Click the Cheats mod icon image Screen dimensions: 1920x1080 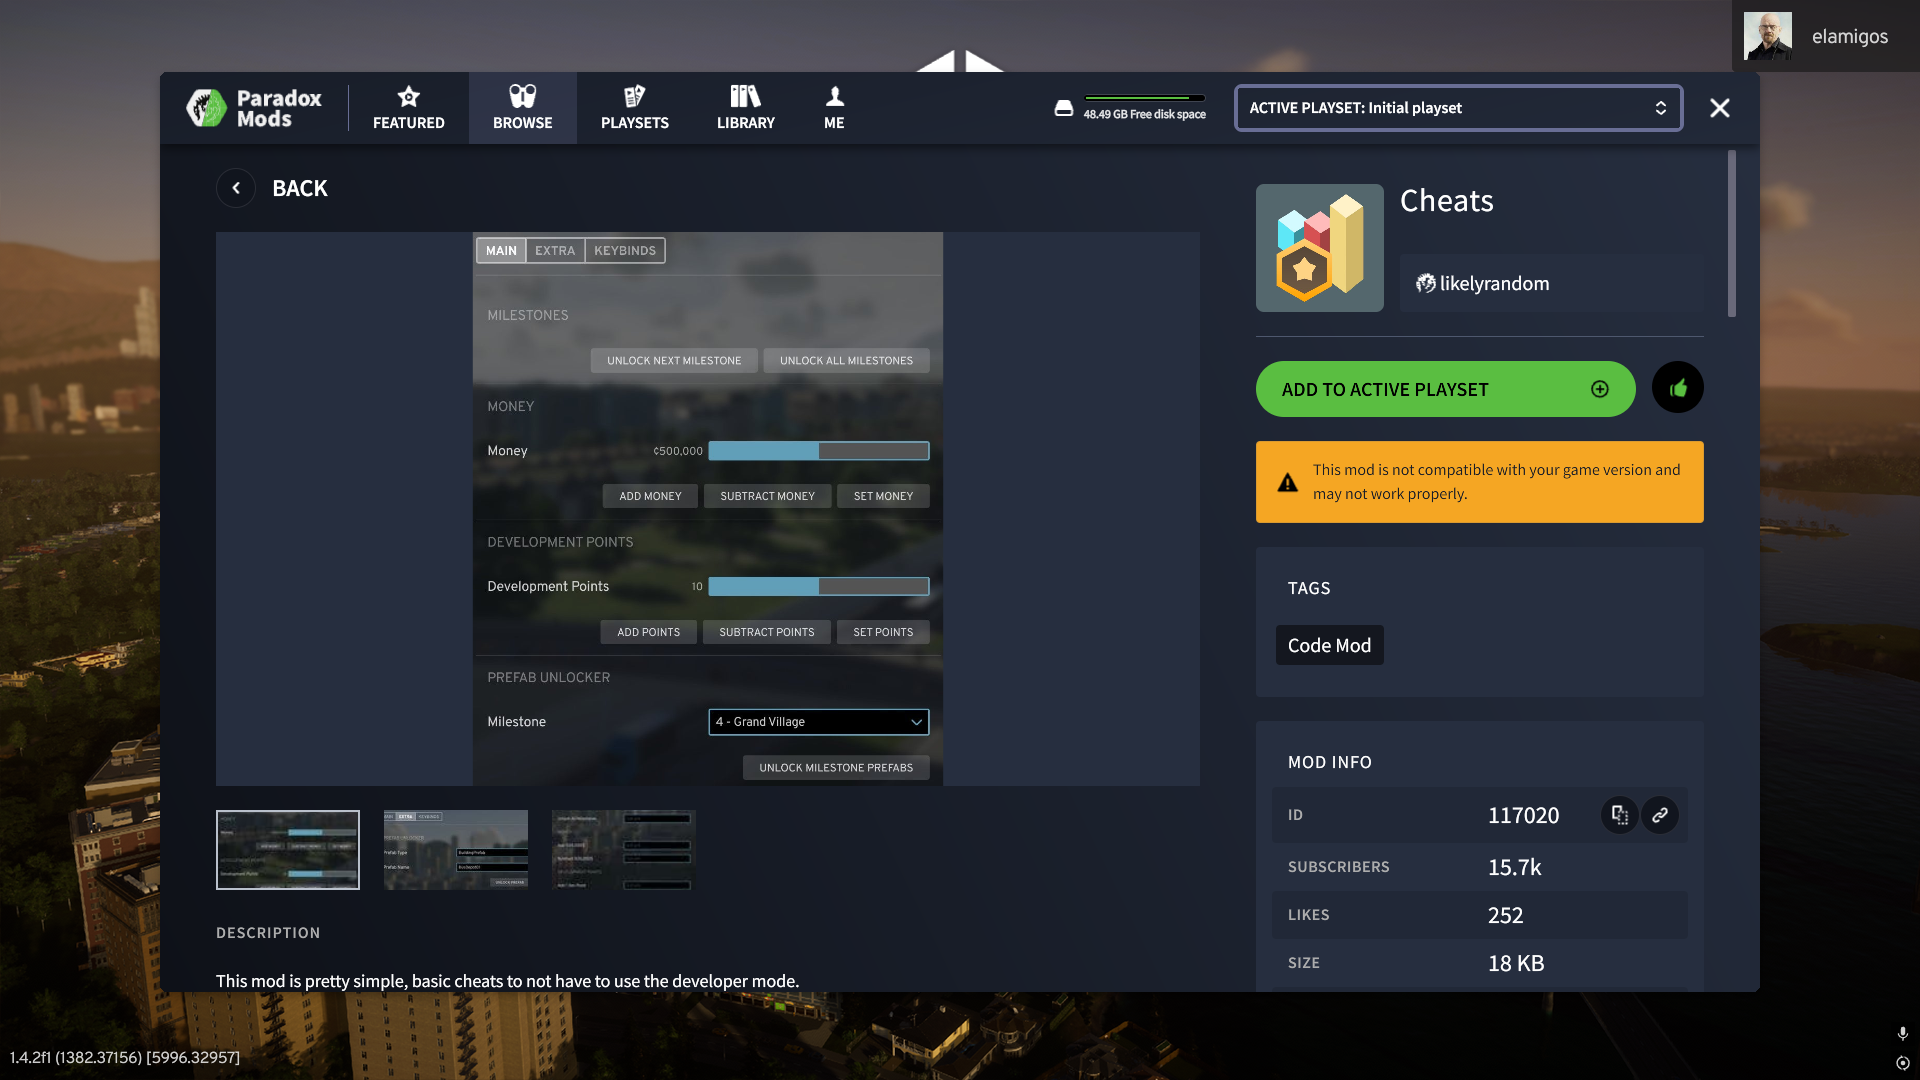pos(1320,248)
